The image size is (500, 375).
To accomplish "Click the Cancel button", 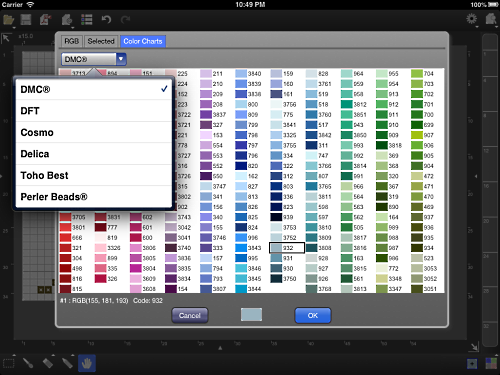I will [190, 315].
